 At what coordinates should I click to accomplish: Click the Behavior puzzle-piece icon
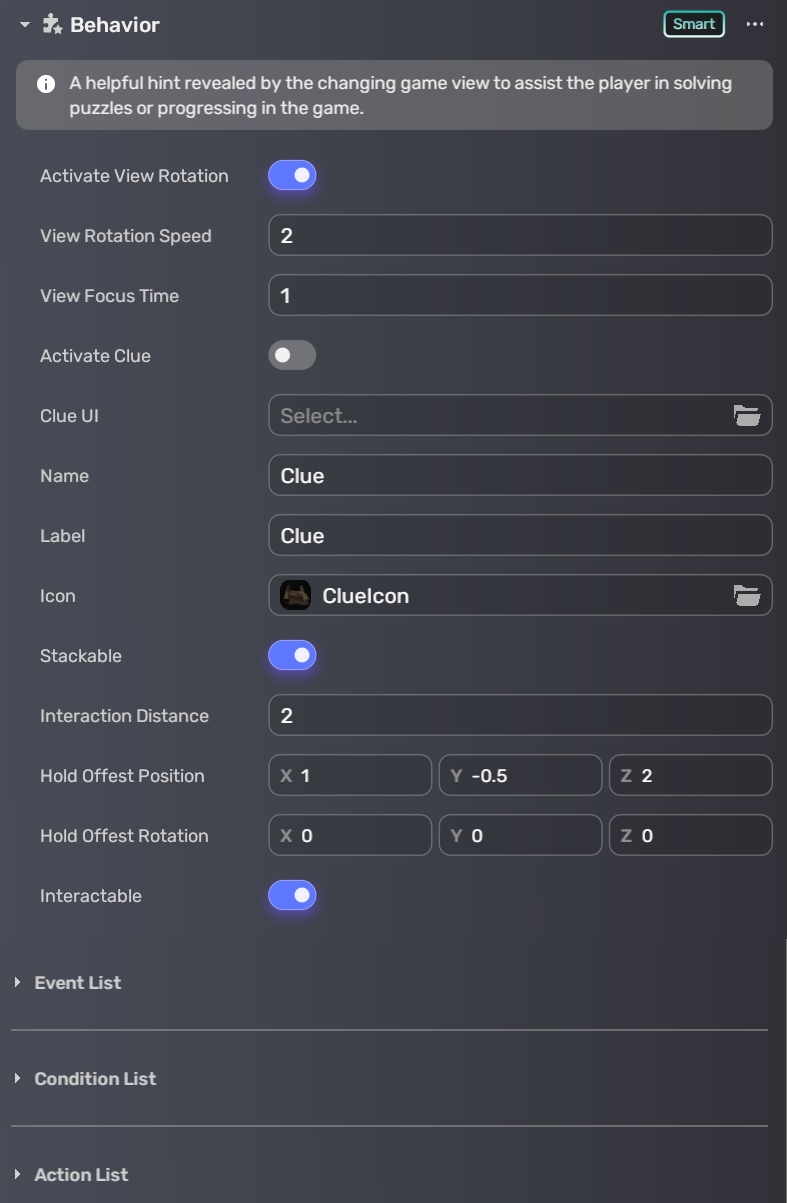point(52,24)
